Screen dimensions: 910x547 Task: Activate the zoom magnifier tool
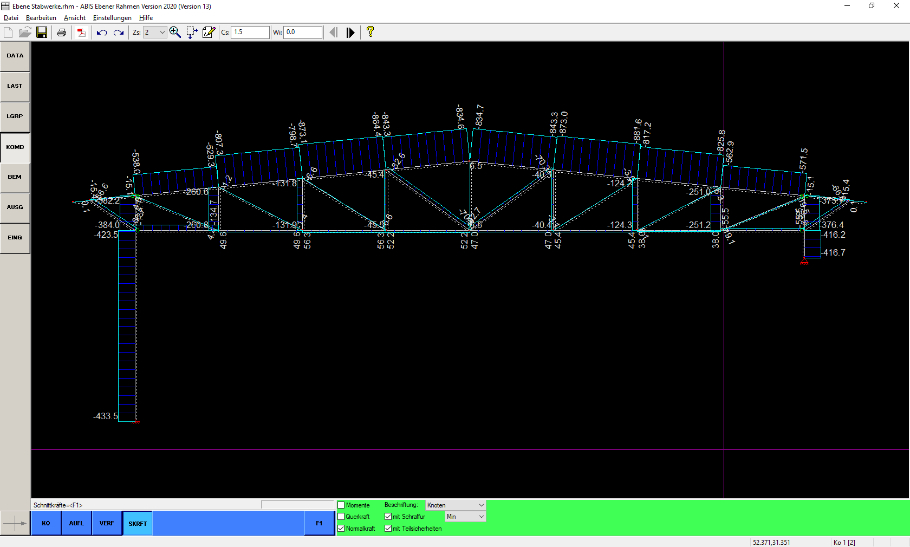coord(175,32)
